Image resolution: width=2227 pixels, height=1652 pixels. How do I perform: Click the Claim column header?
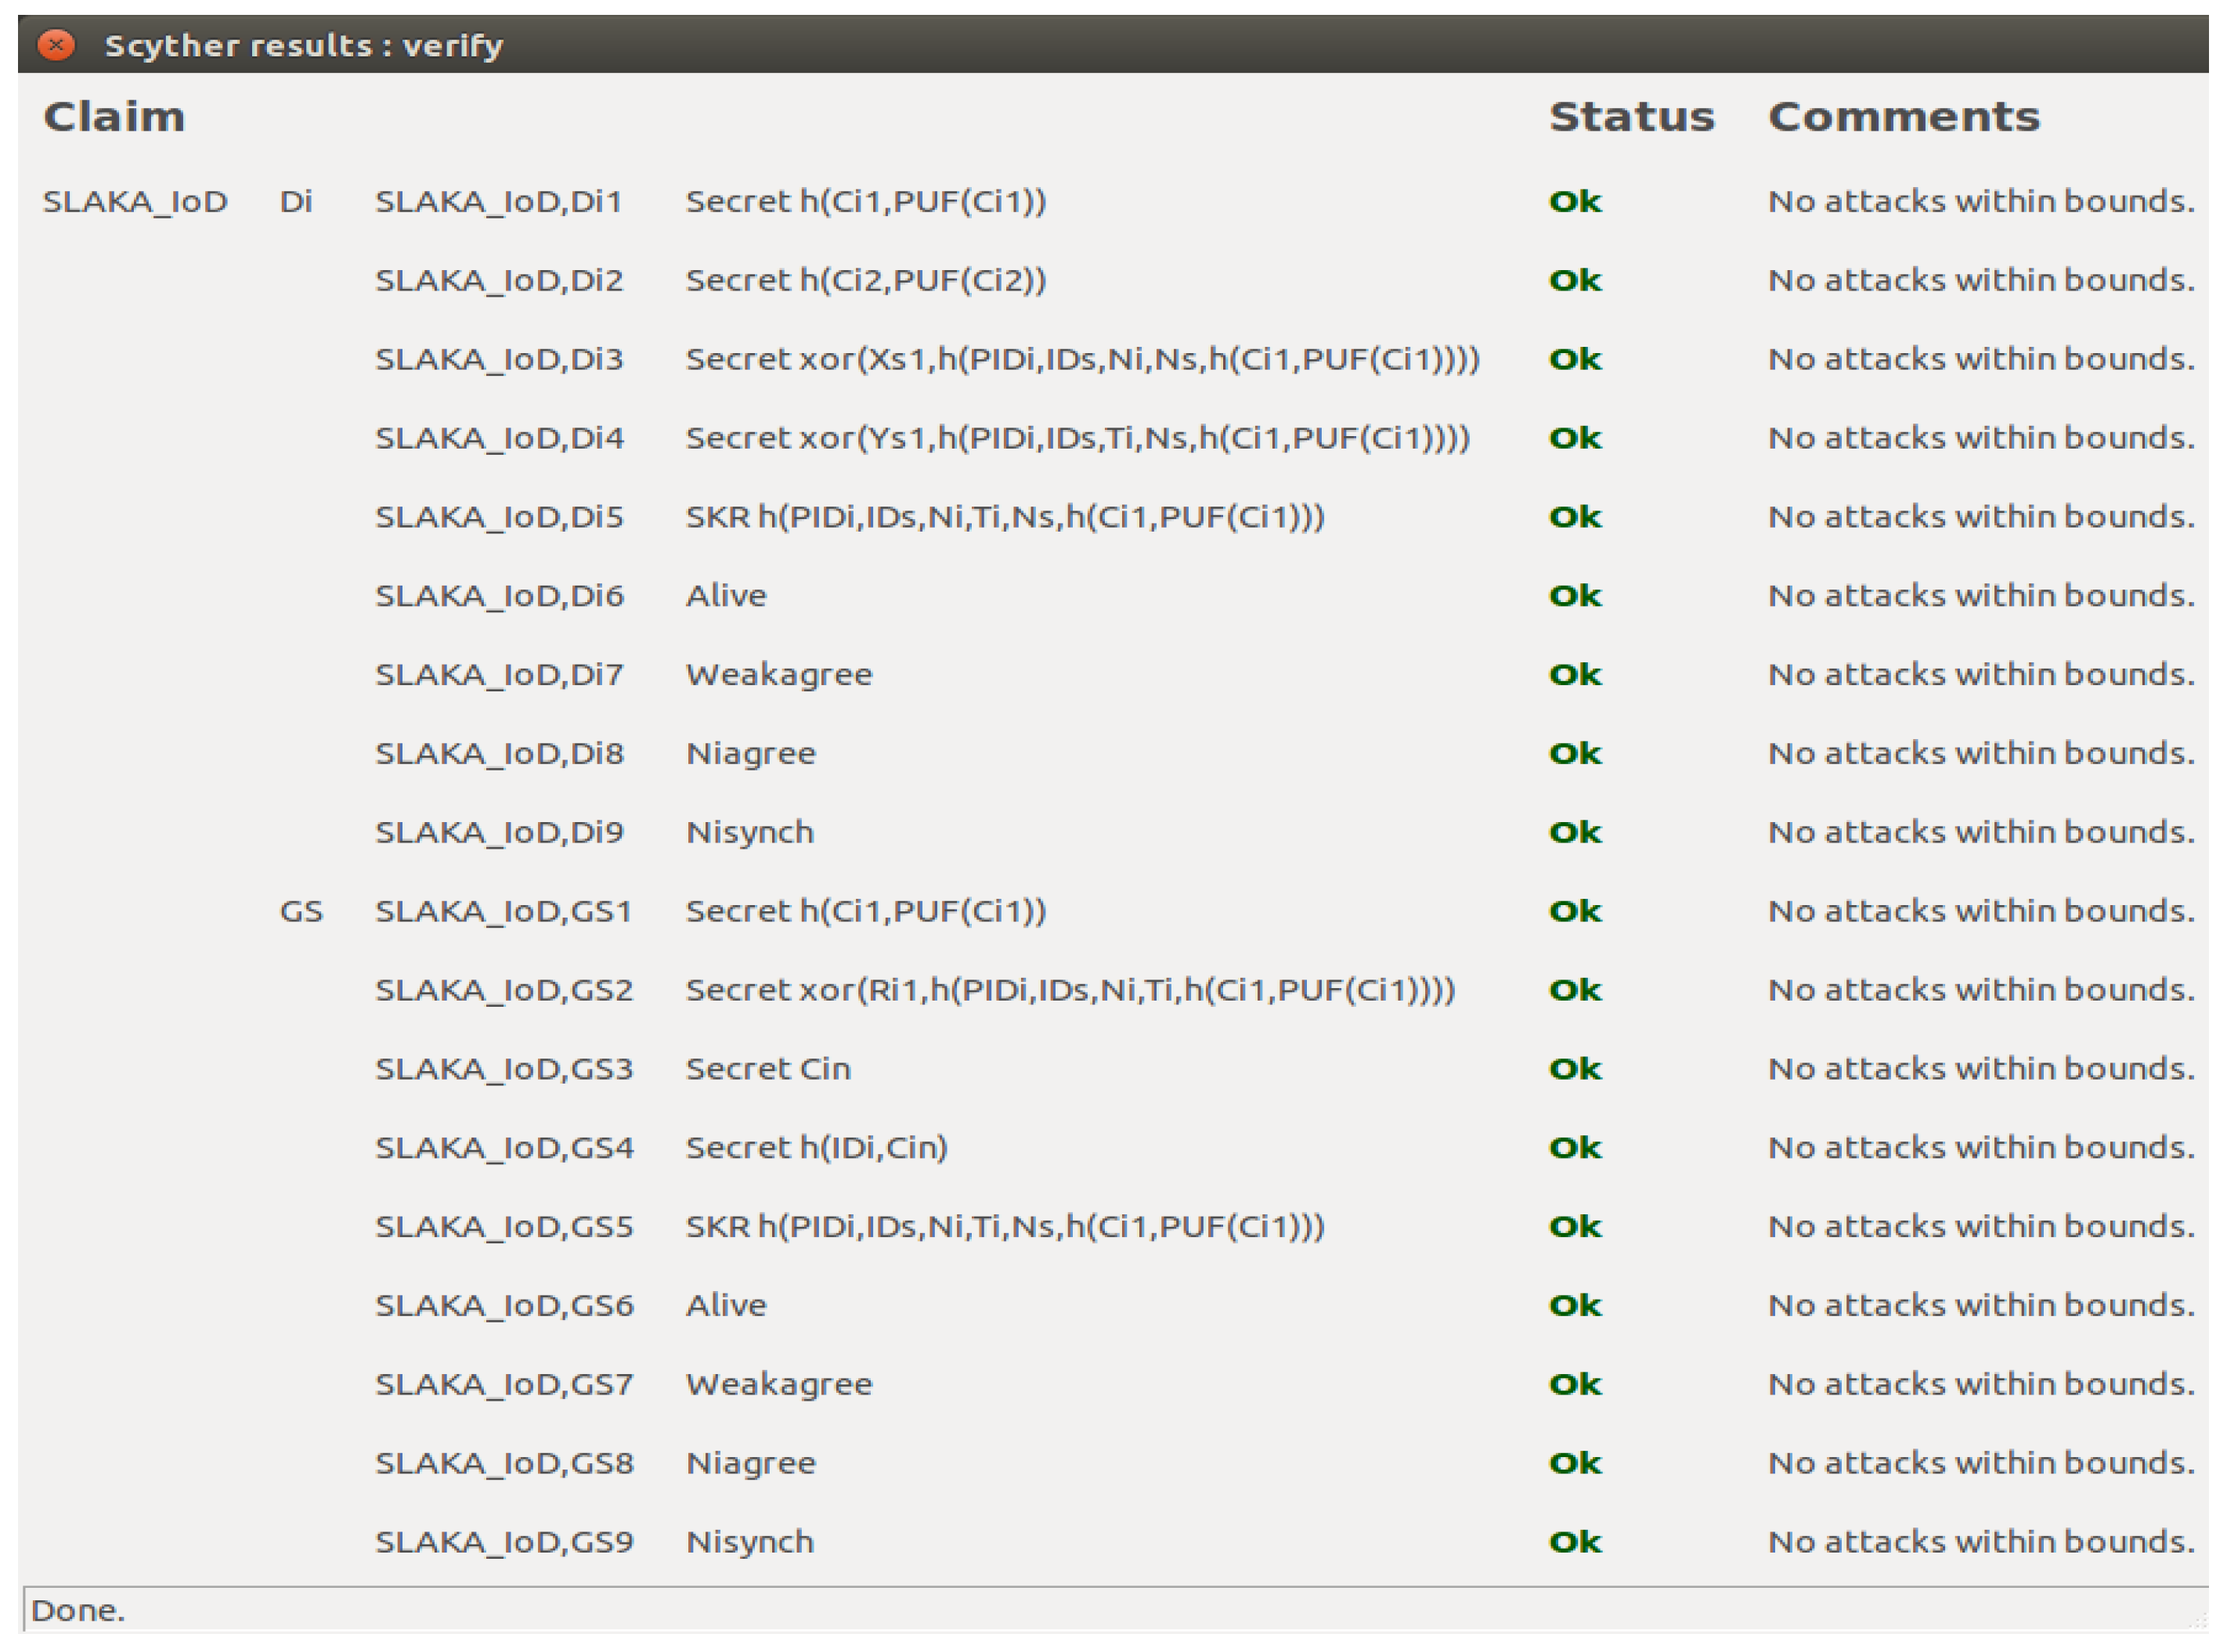(x=114, y=117)
